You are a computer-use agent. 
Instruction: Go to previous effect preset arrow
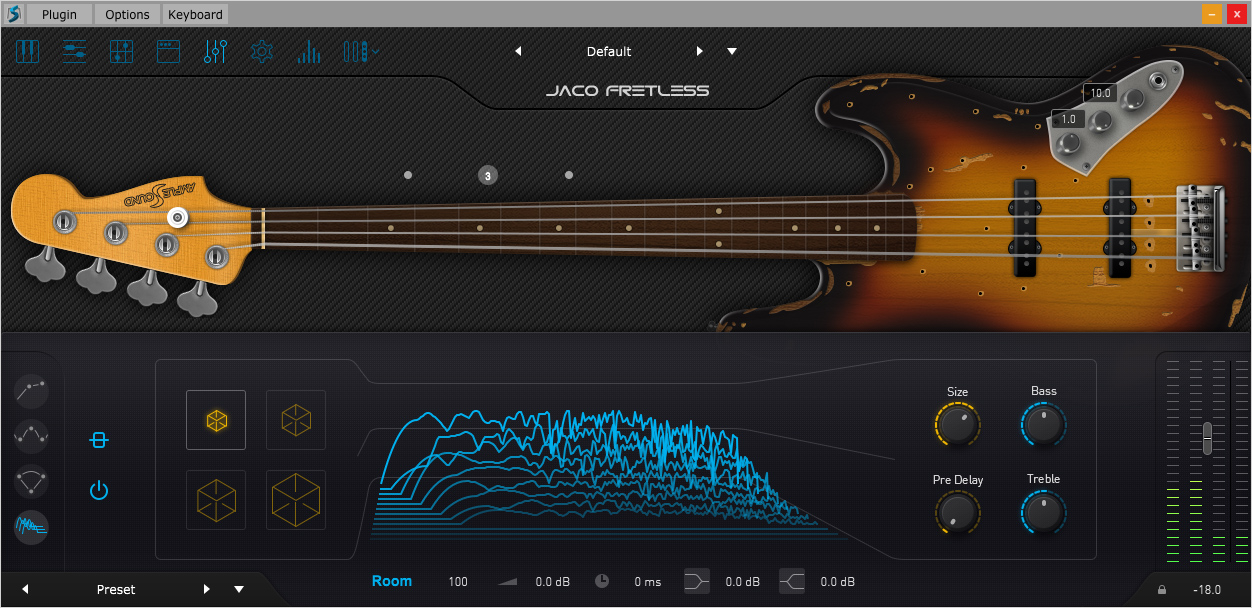pyautogui.click(x=26, y=589)
